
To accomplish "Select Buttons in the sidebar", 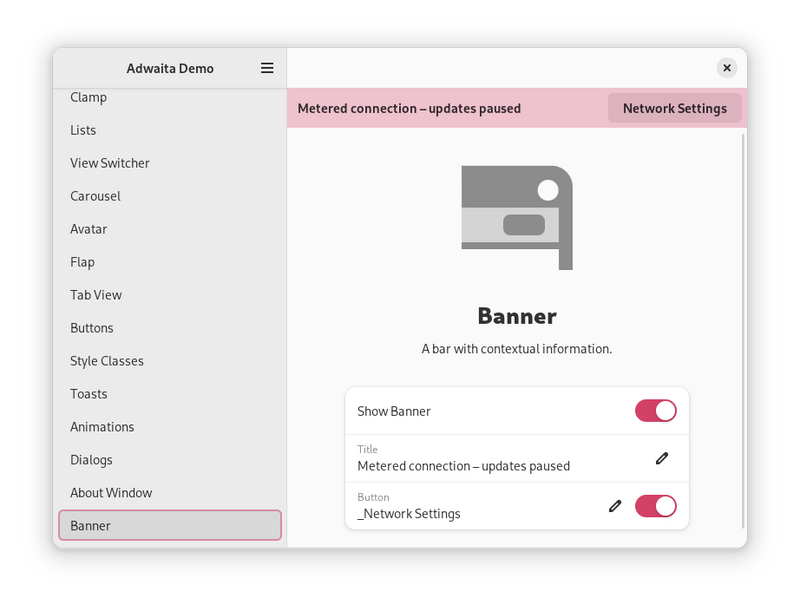I will pos(170,328).
